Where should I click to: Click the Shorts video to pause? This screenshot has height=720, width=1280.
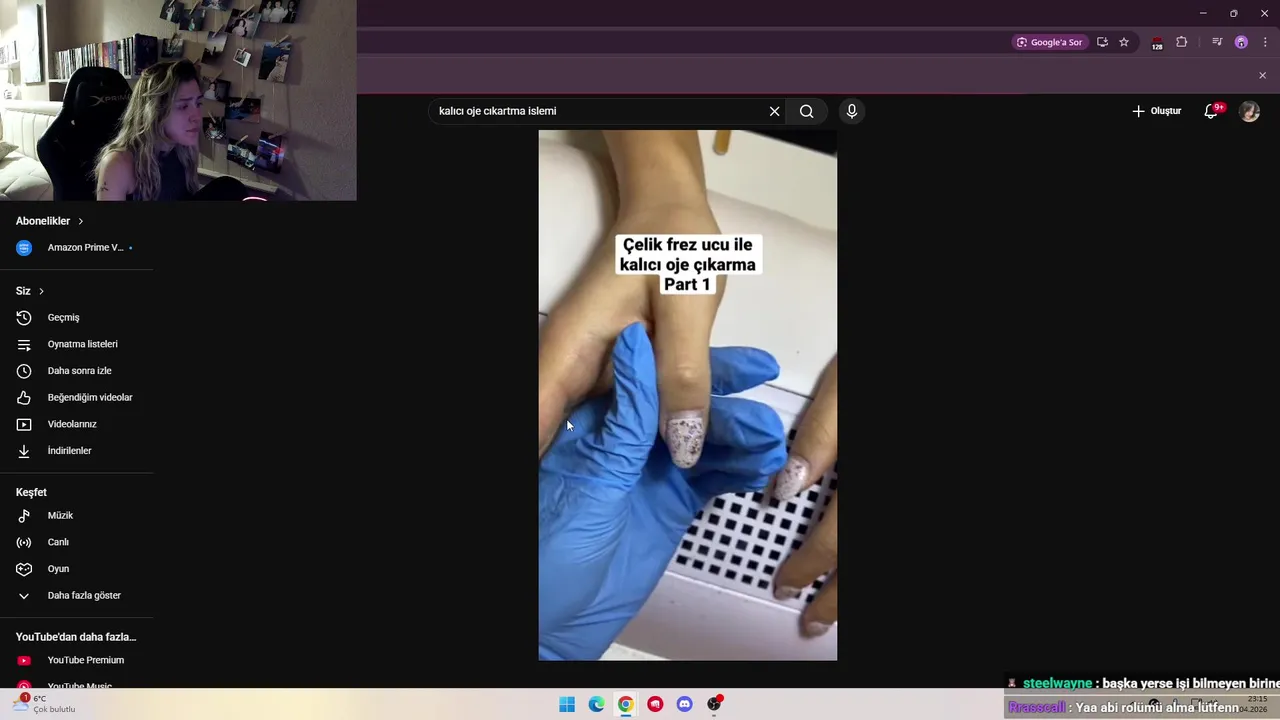tap(688, 395)
